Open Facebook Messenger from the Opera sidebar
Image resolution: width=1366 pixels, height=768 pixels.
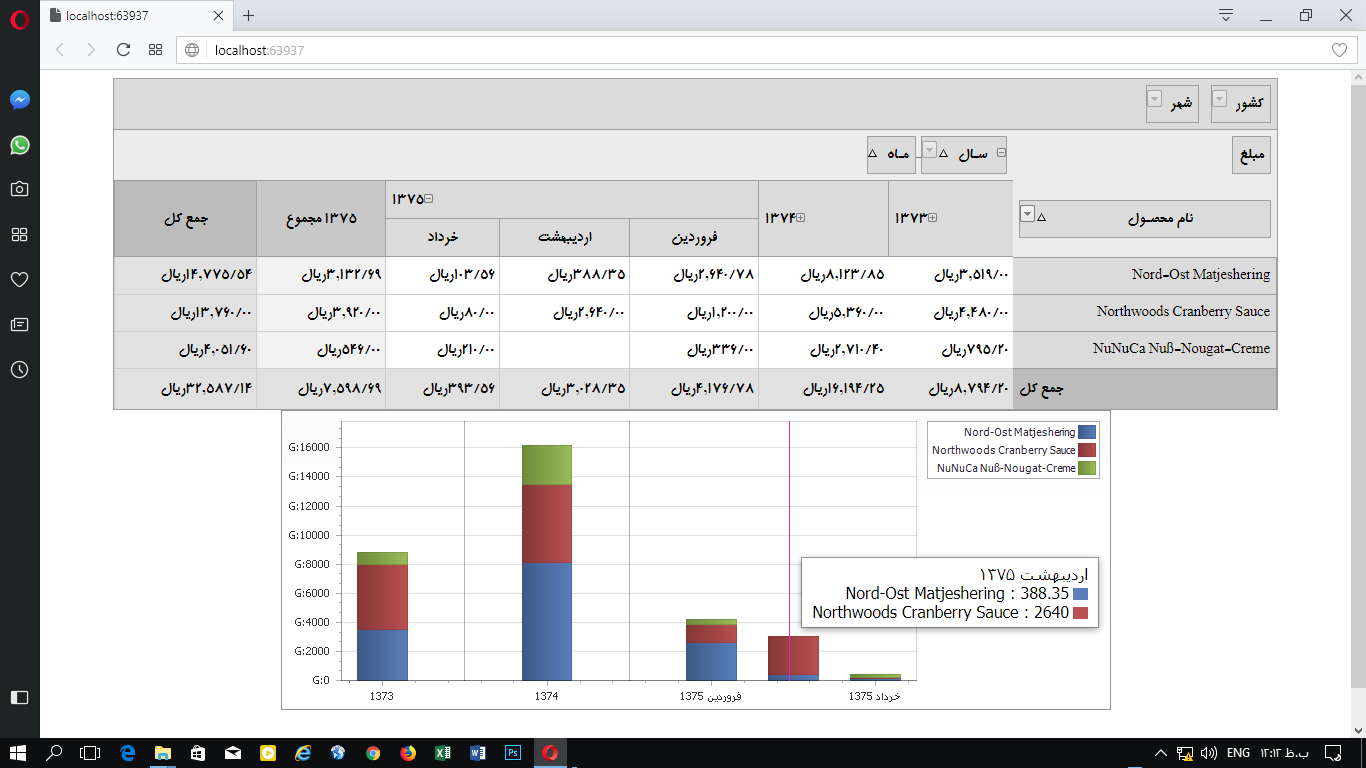click(x=19, y=99)
